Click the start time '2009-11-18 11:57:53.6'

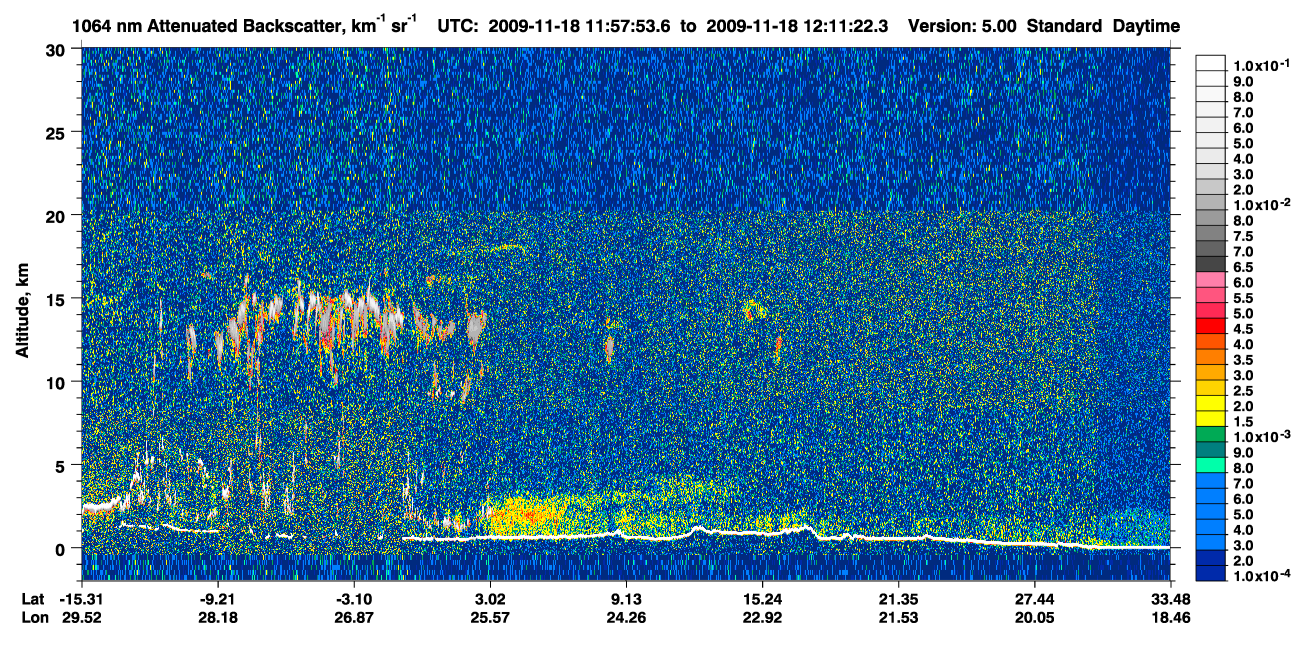[x=581, y=26]
